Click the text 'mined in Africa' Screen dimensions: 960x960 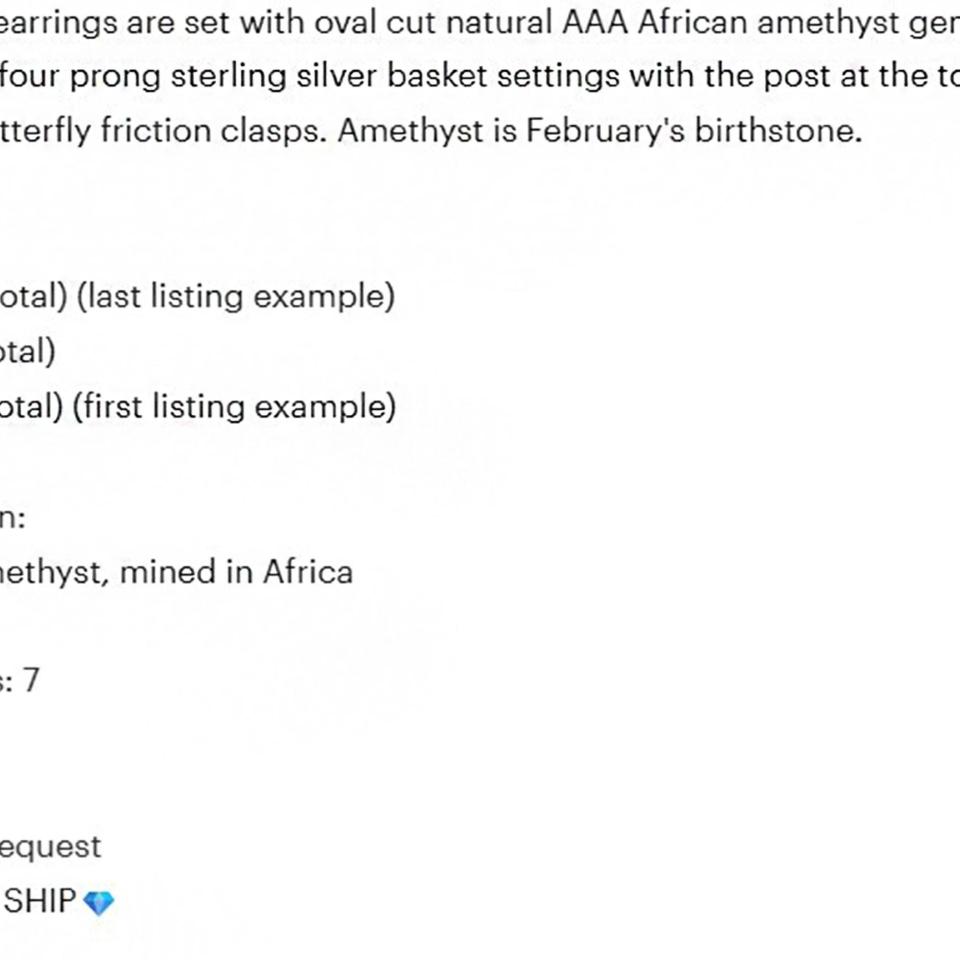[x=236, y=572]
